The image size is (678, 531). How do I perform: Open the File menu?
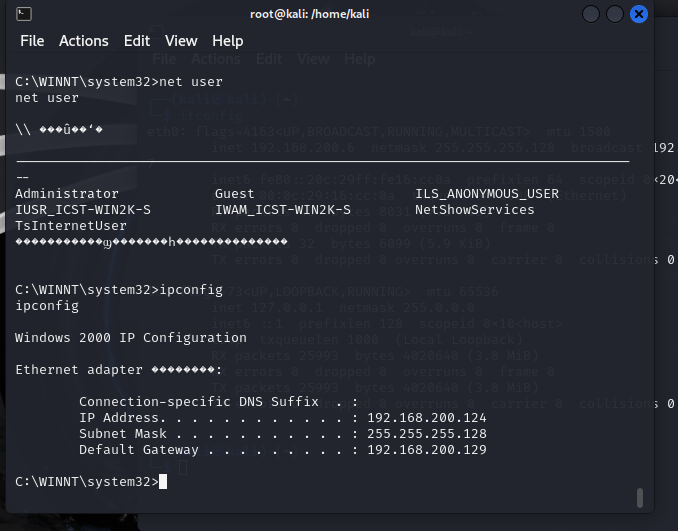tap(32, 41)
